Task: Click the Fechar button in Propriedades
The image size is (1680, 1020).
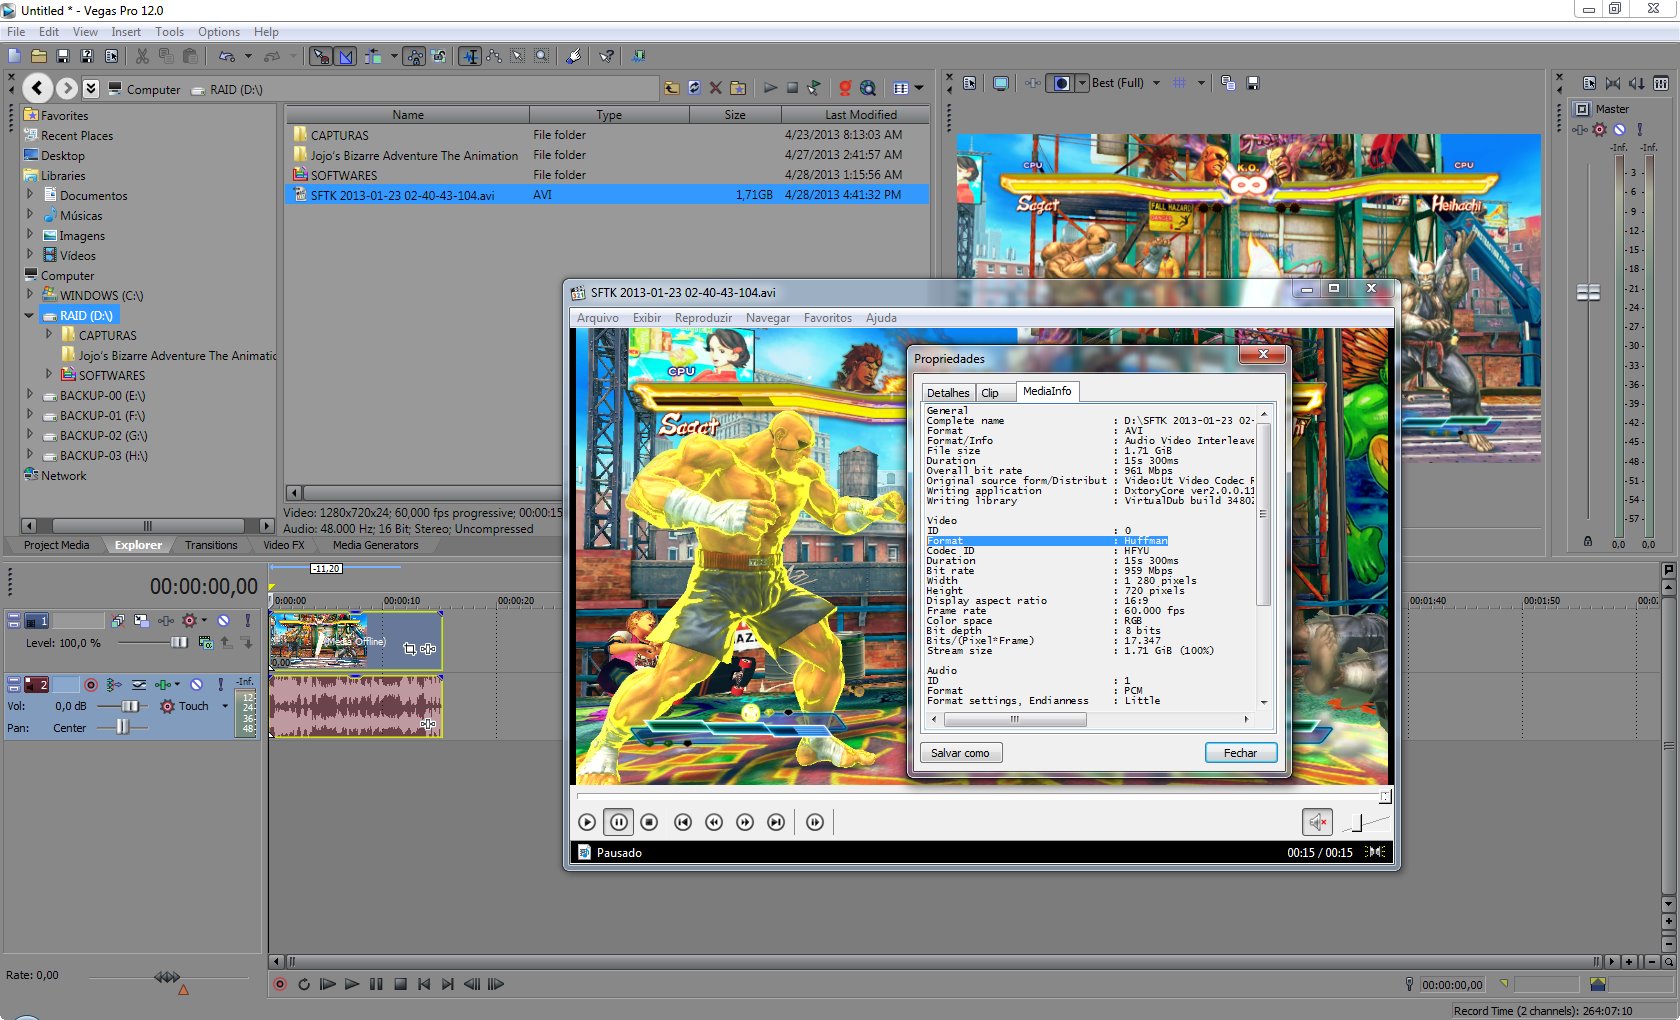Action: tap(1240, 753)
